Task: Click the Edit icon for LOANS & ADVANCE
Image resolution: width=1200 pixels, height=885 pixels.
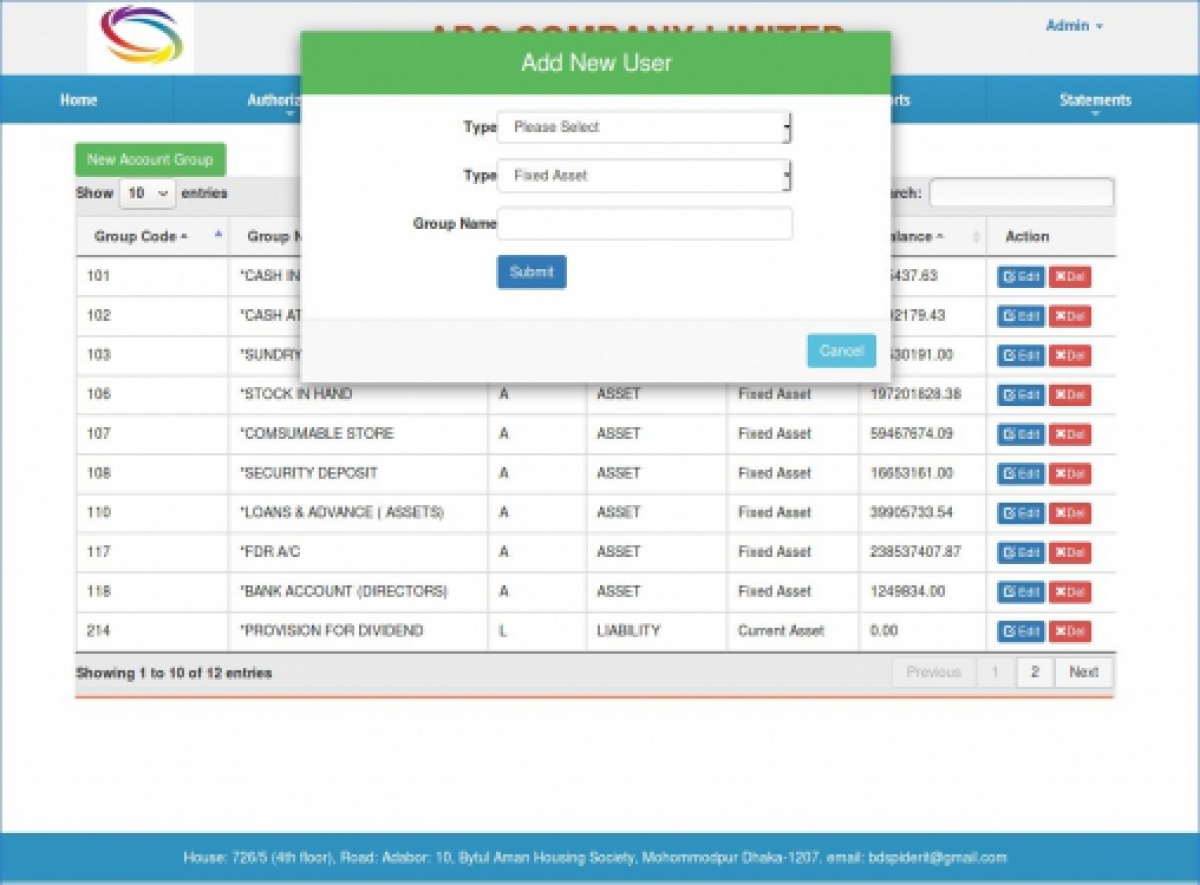Action: (x=1019, y=512)
